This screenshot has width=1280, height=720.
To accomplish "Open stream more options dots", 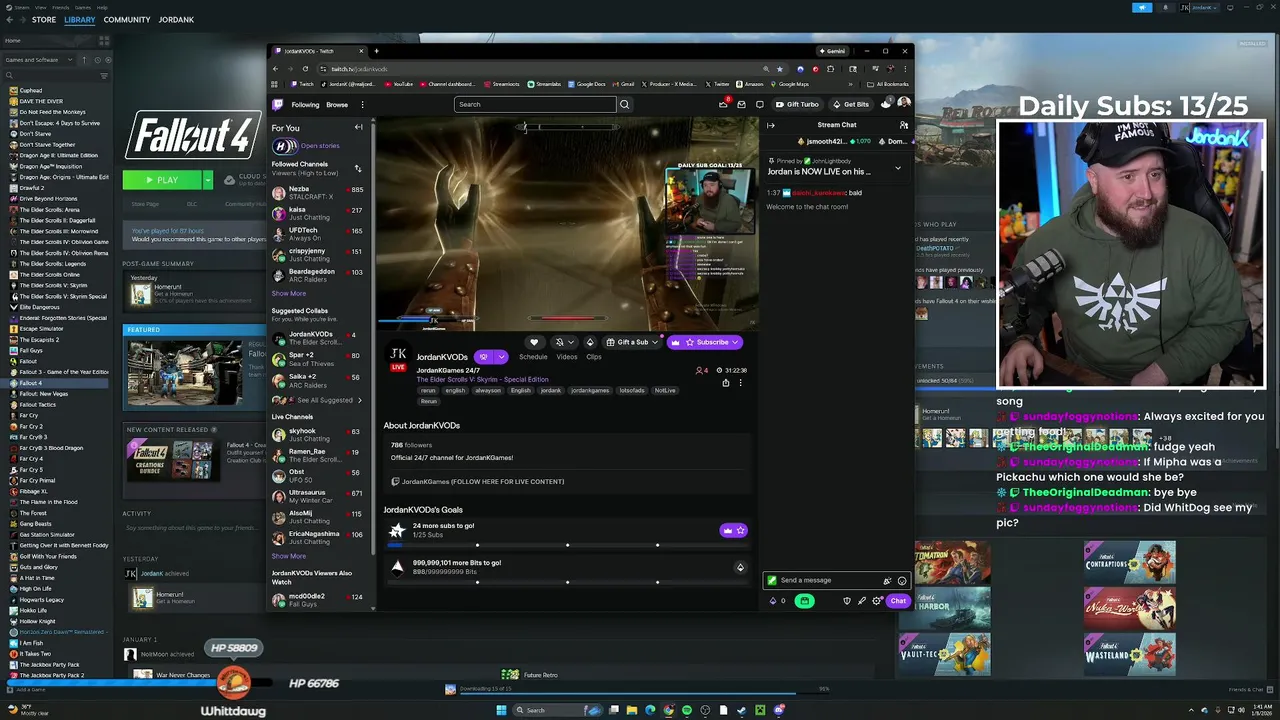I will pyautogui.click(x=740, y=382).
